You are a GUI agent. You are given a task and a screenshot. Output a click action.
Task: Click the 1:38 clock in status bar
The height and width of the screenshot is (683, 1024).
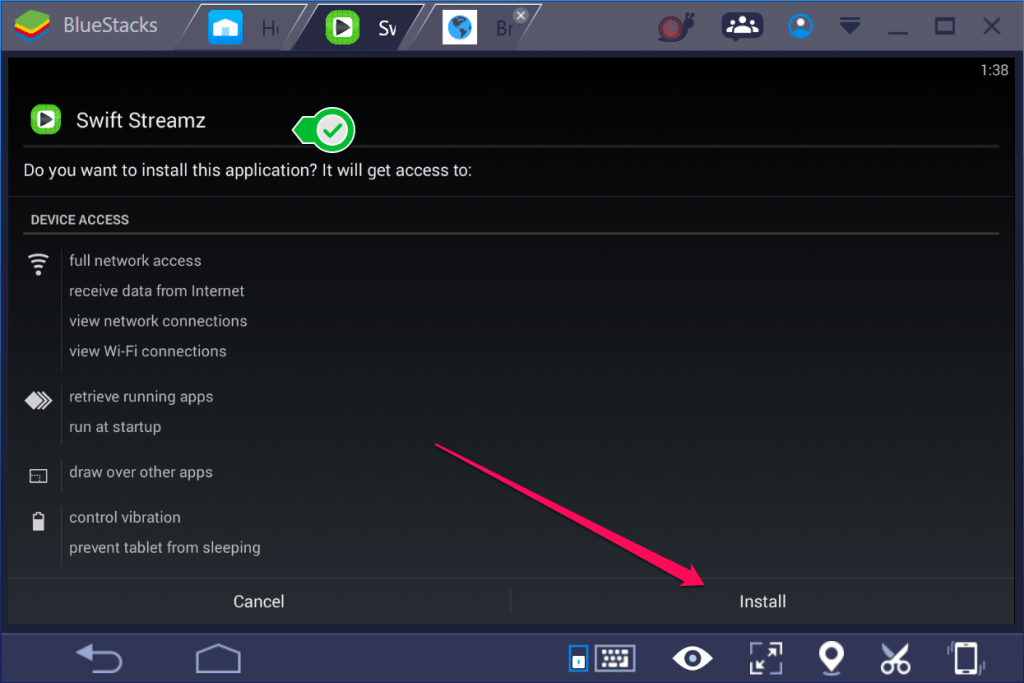coord(994,70)
